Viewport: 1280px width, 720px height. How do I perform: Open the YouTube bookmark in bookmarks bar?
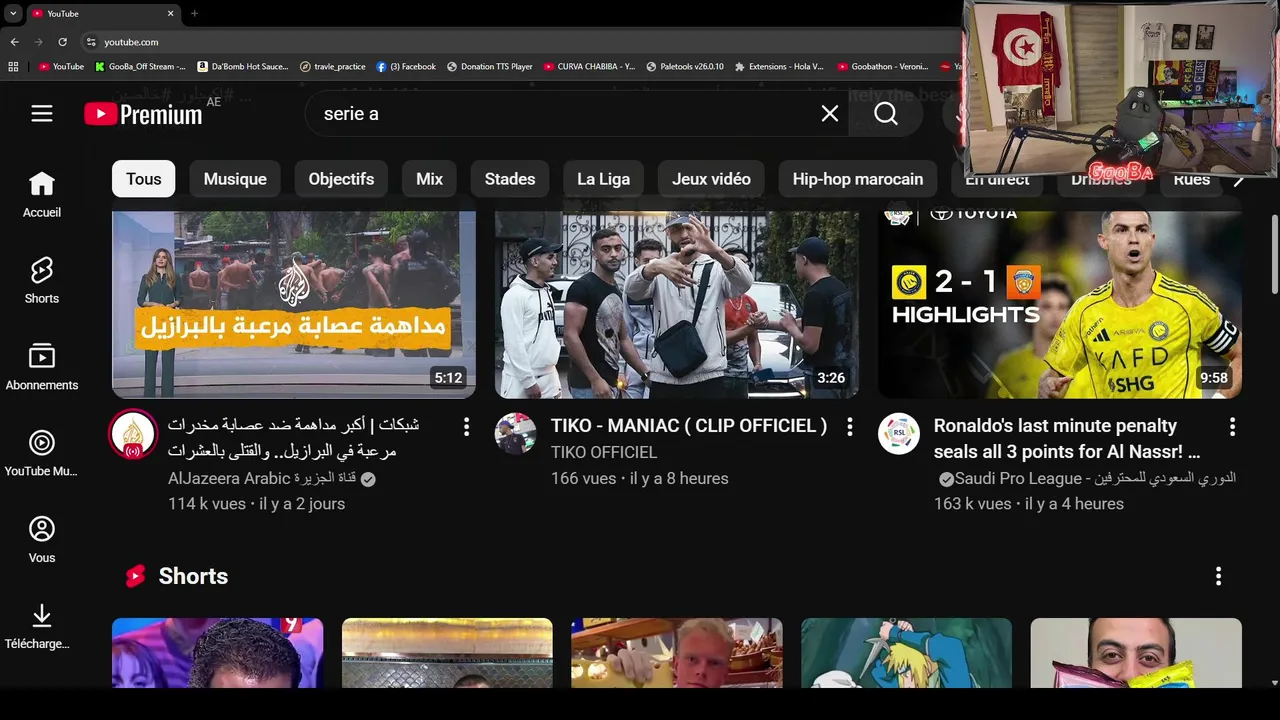[61, 67]
